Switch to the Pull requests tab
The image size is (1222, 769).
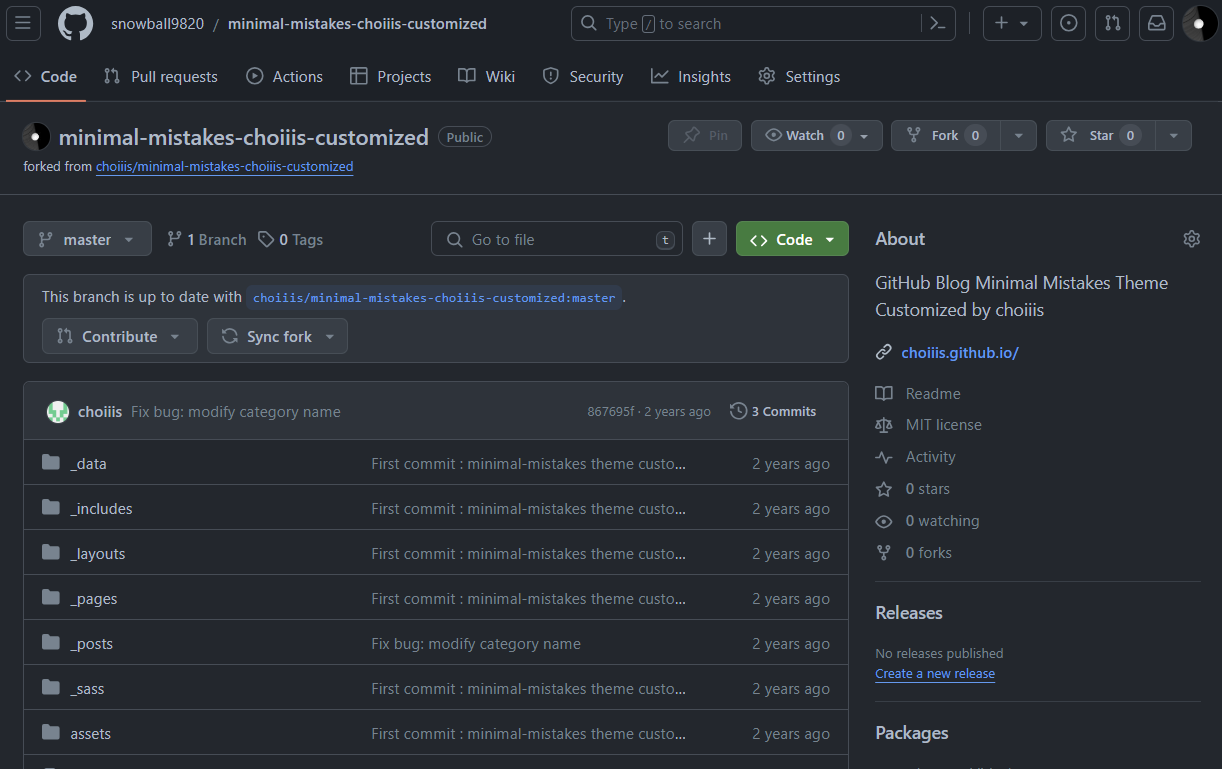[x=161, y=77]
